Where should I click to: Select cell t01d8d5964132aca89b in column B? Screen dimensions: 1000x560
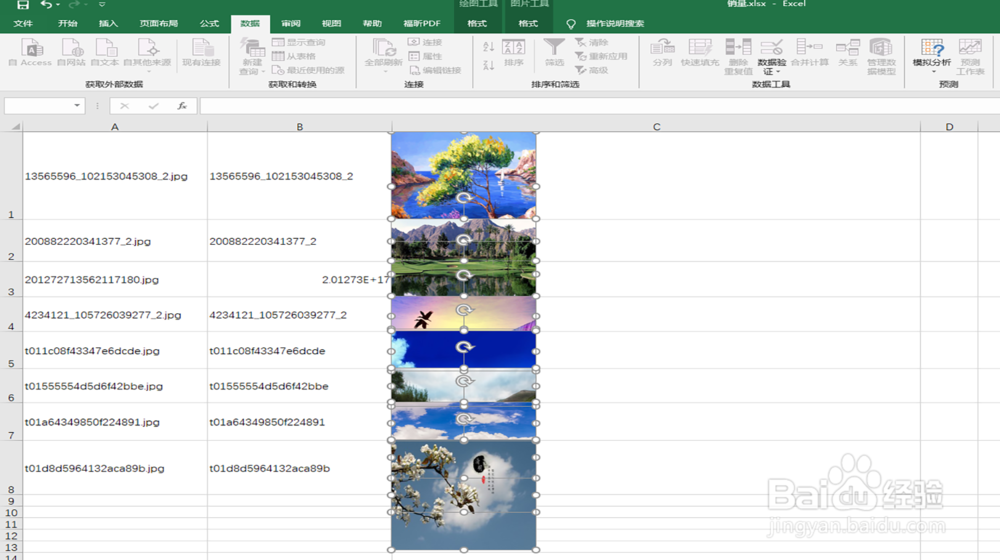click(299, 468)
